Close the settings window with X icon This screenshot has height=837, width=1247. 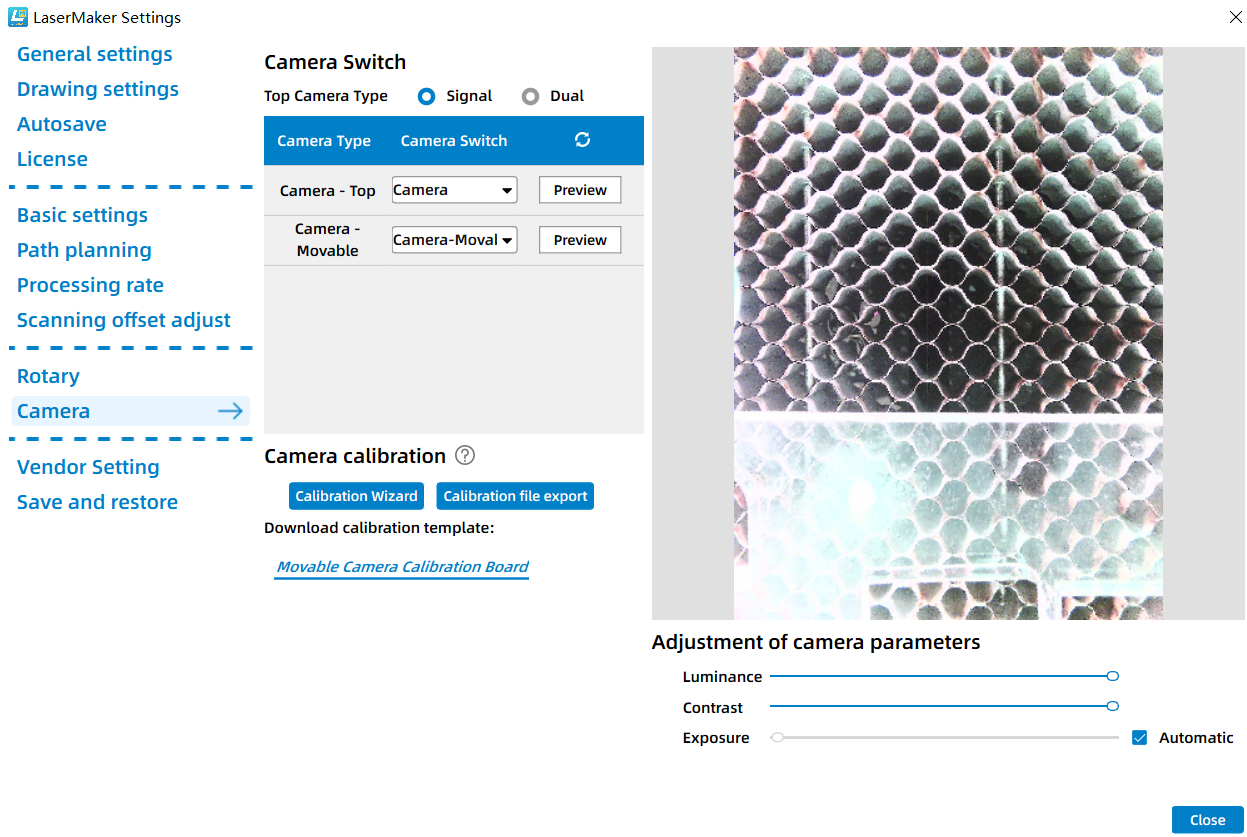[1234, 16]
